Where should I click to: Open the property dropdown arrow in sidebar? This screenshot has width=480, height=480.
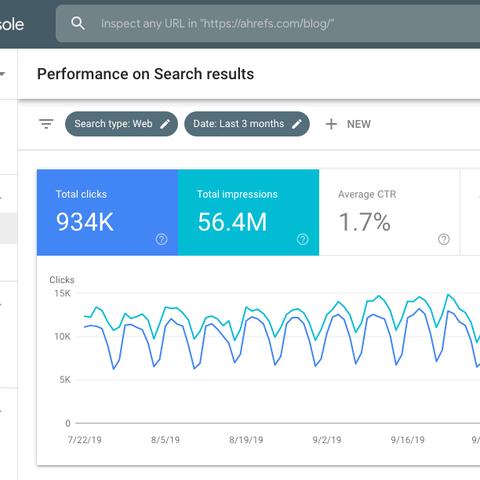[x=2, y=74]
